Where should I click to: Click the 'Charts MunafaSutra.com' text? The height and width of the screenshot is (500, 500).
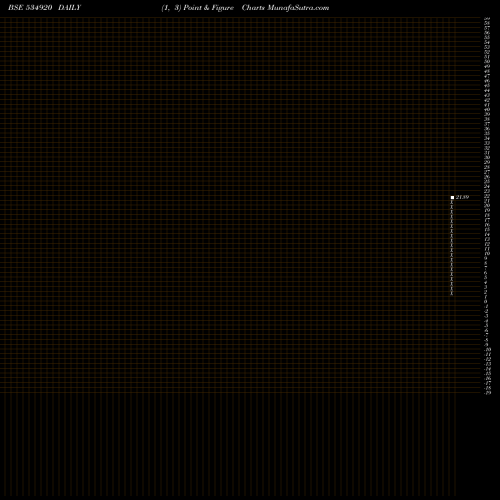pos(285,8)
